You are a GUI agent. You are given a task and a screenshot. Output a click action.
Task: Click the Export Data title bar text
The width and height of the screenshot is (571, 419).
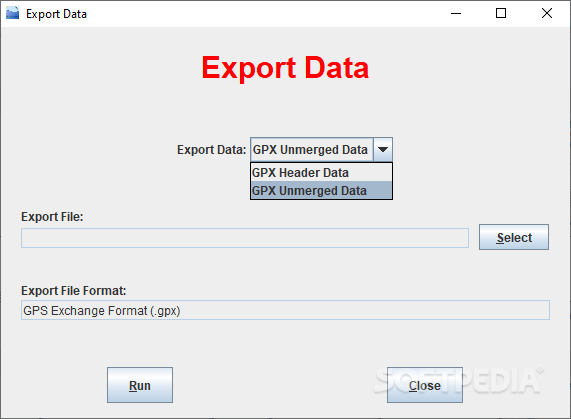[x=56, y=14]
